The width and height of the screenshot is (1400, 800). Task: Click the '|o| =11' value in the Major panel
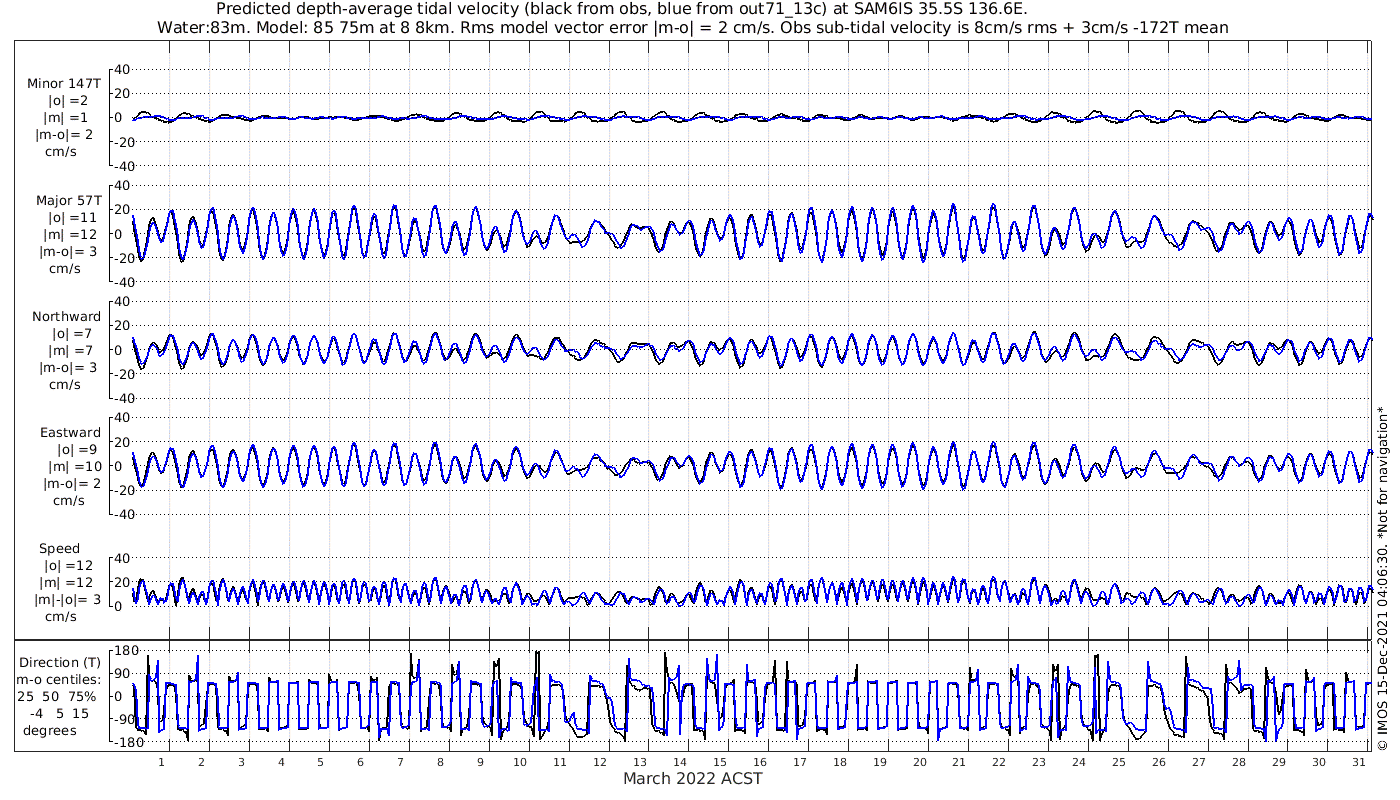(x=71, y=217)
